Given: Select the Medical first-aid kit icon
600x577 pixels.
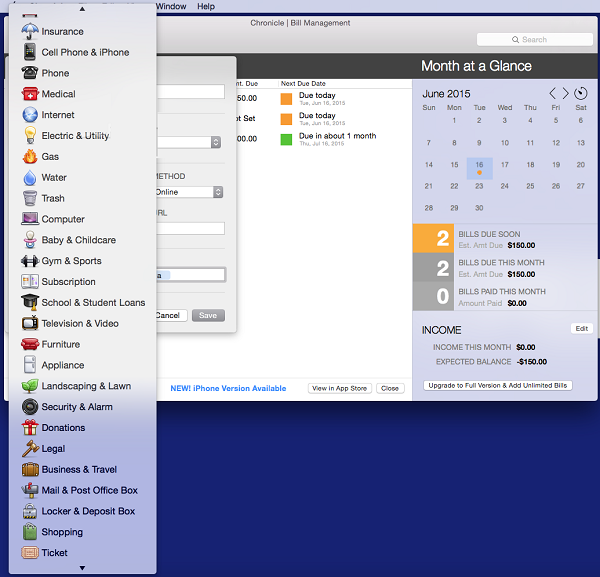Looking at the screenshot, I should pos(30,94).
